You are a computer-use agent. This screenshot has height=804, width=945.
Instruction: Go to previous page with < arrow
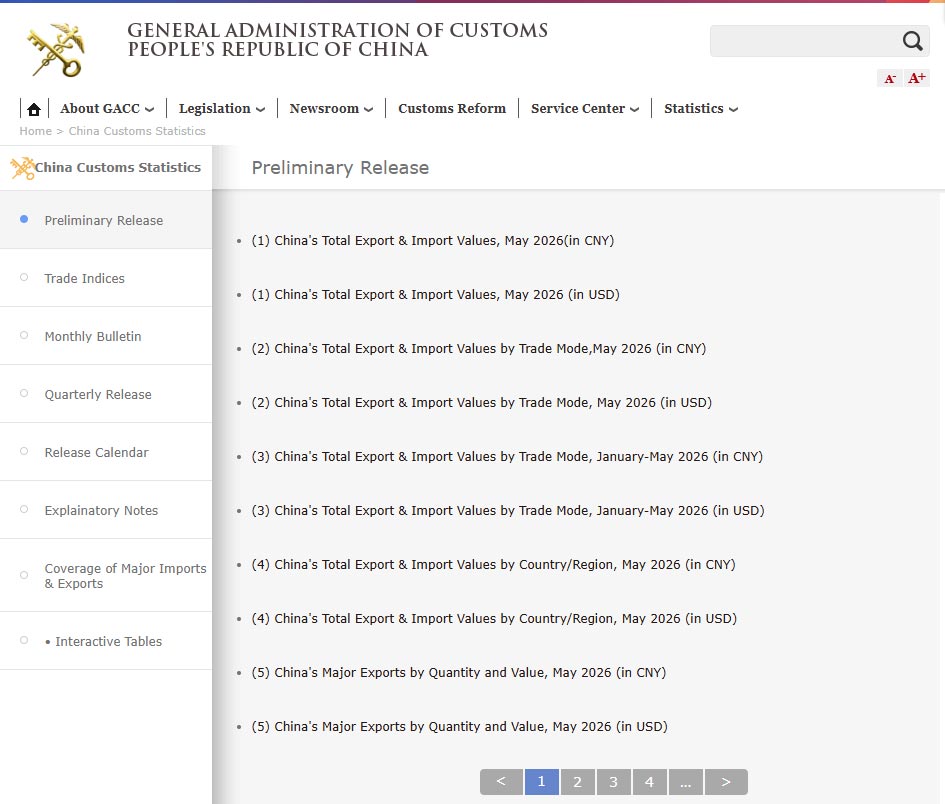501,782
